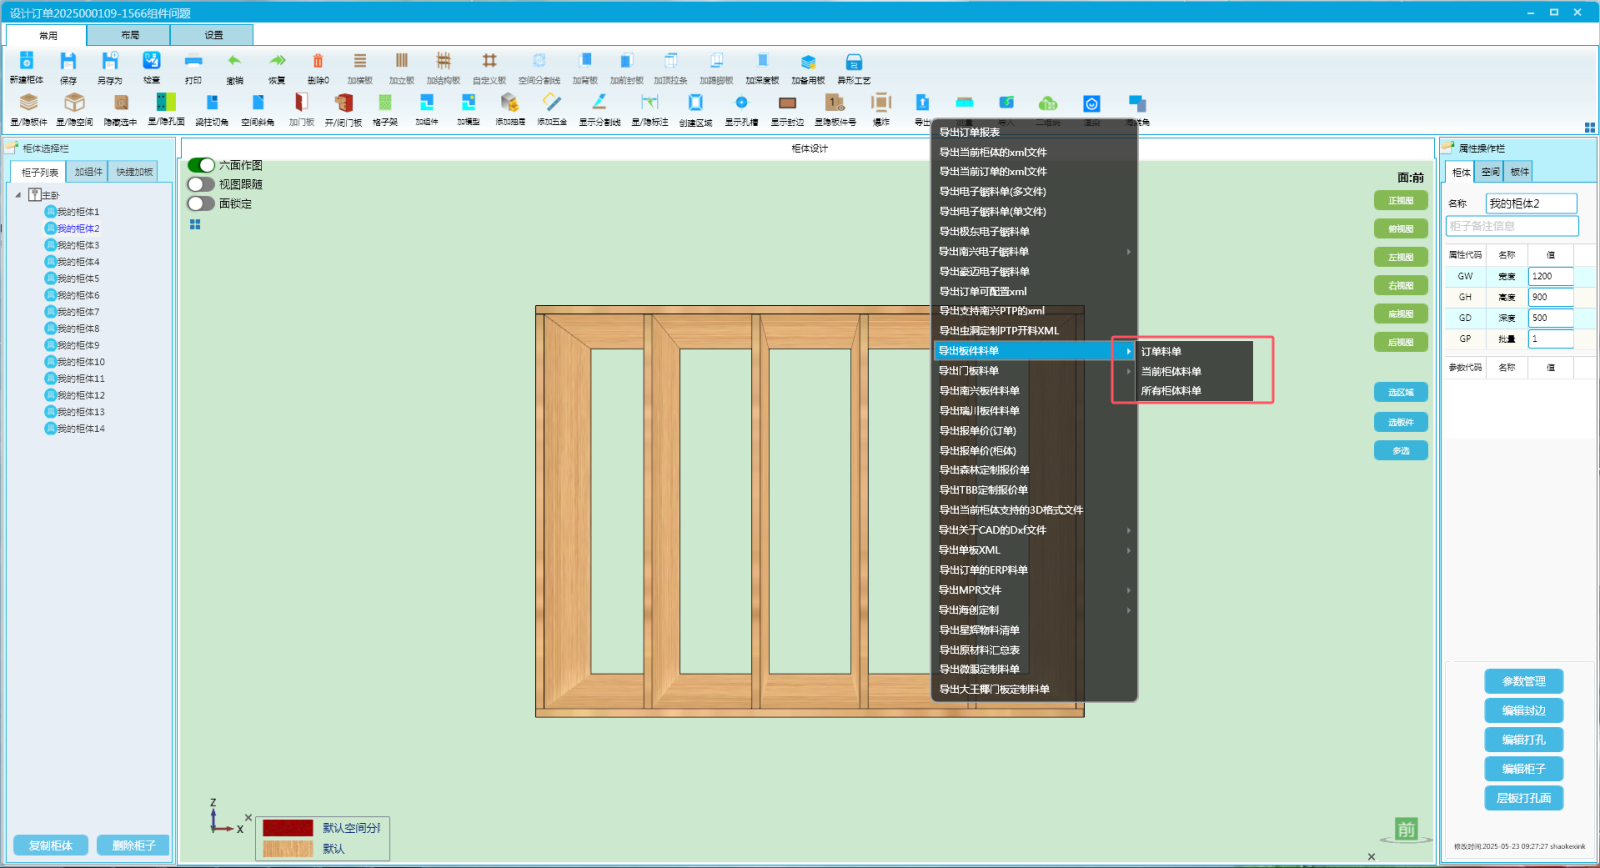This screenshot has height=868, width=1600.
Task: Open the 加组件 tab in left panel
Action: coord(88,172)
